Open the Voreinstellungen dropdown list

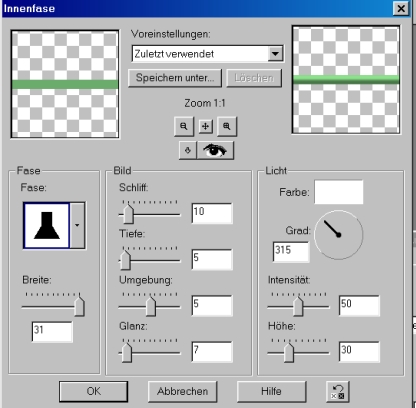point(275,54)
